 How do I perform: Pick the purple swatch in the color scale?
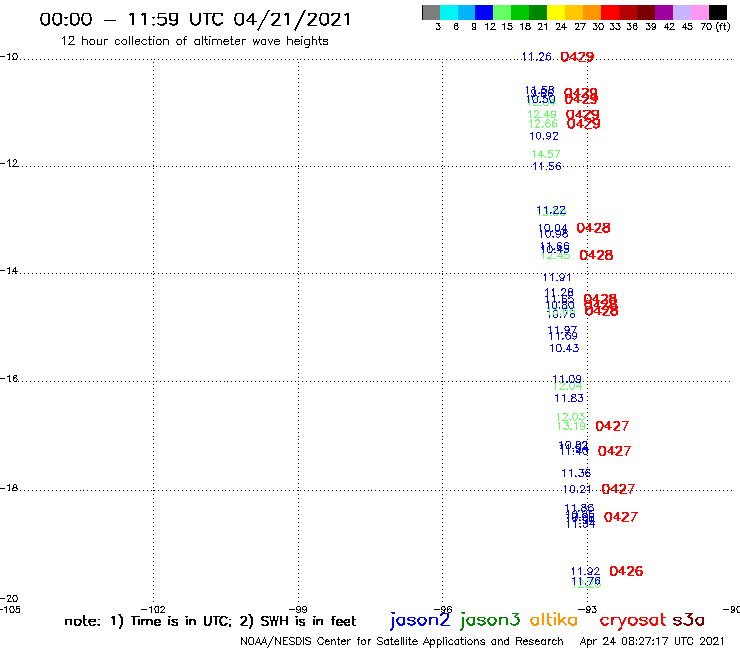pyautogui.click(x=664, y=12)
